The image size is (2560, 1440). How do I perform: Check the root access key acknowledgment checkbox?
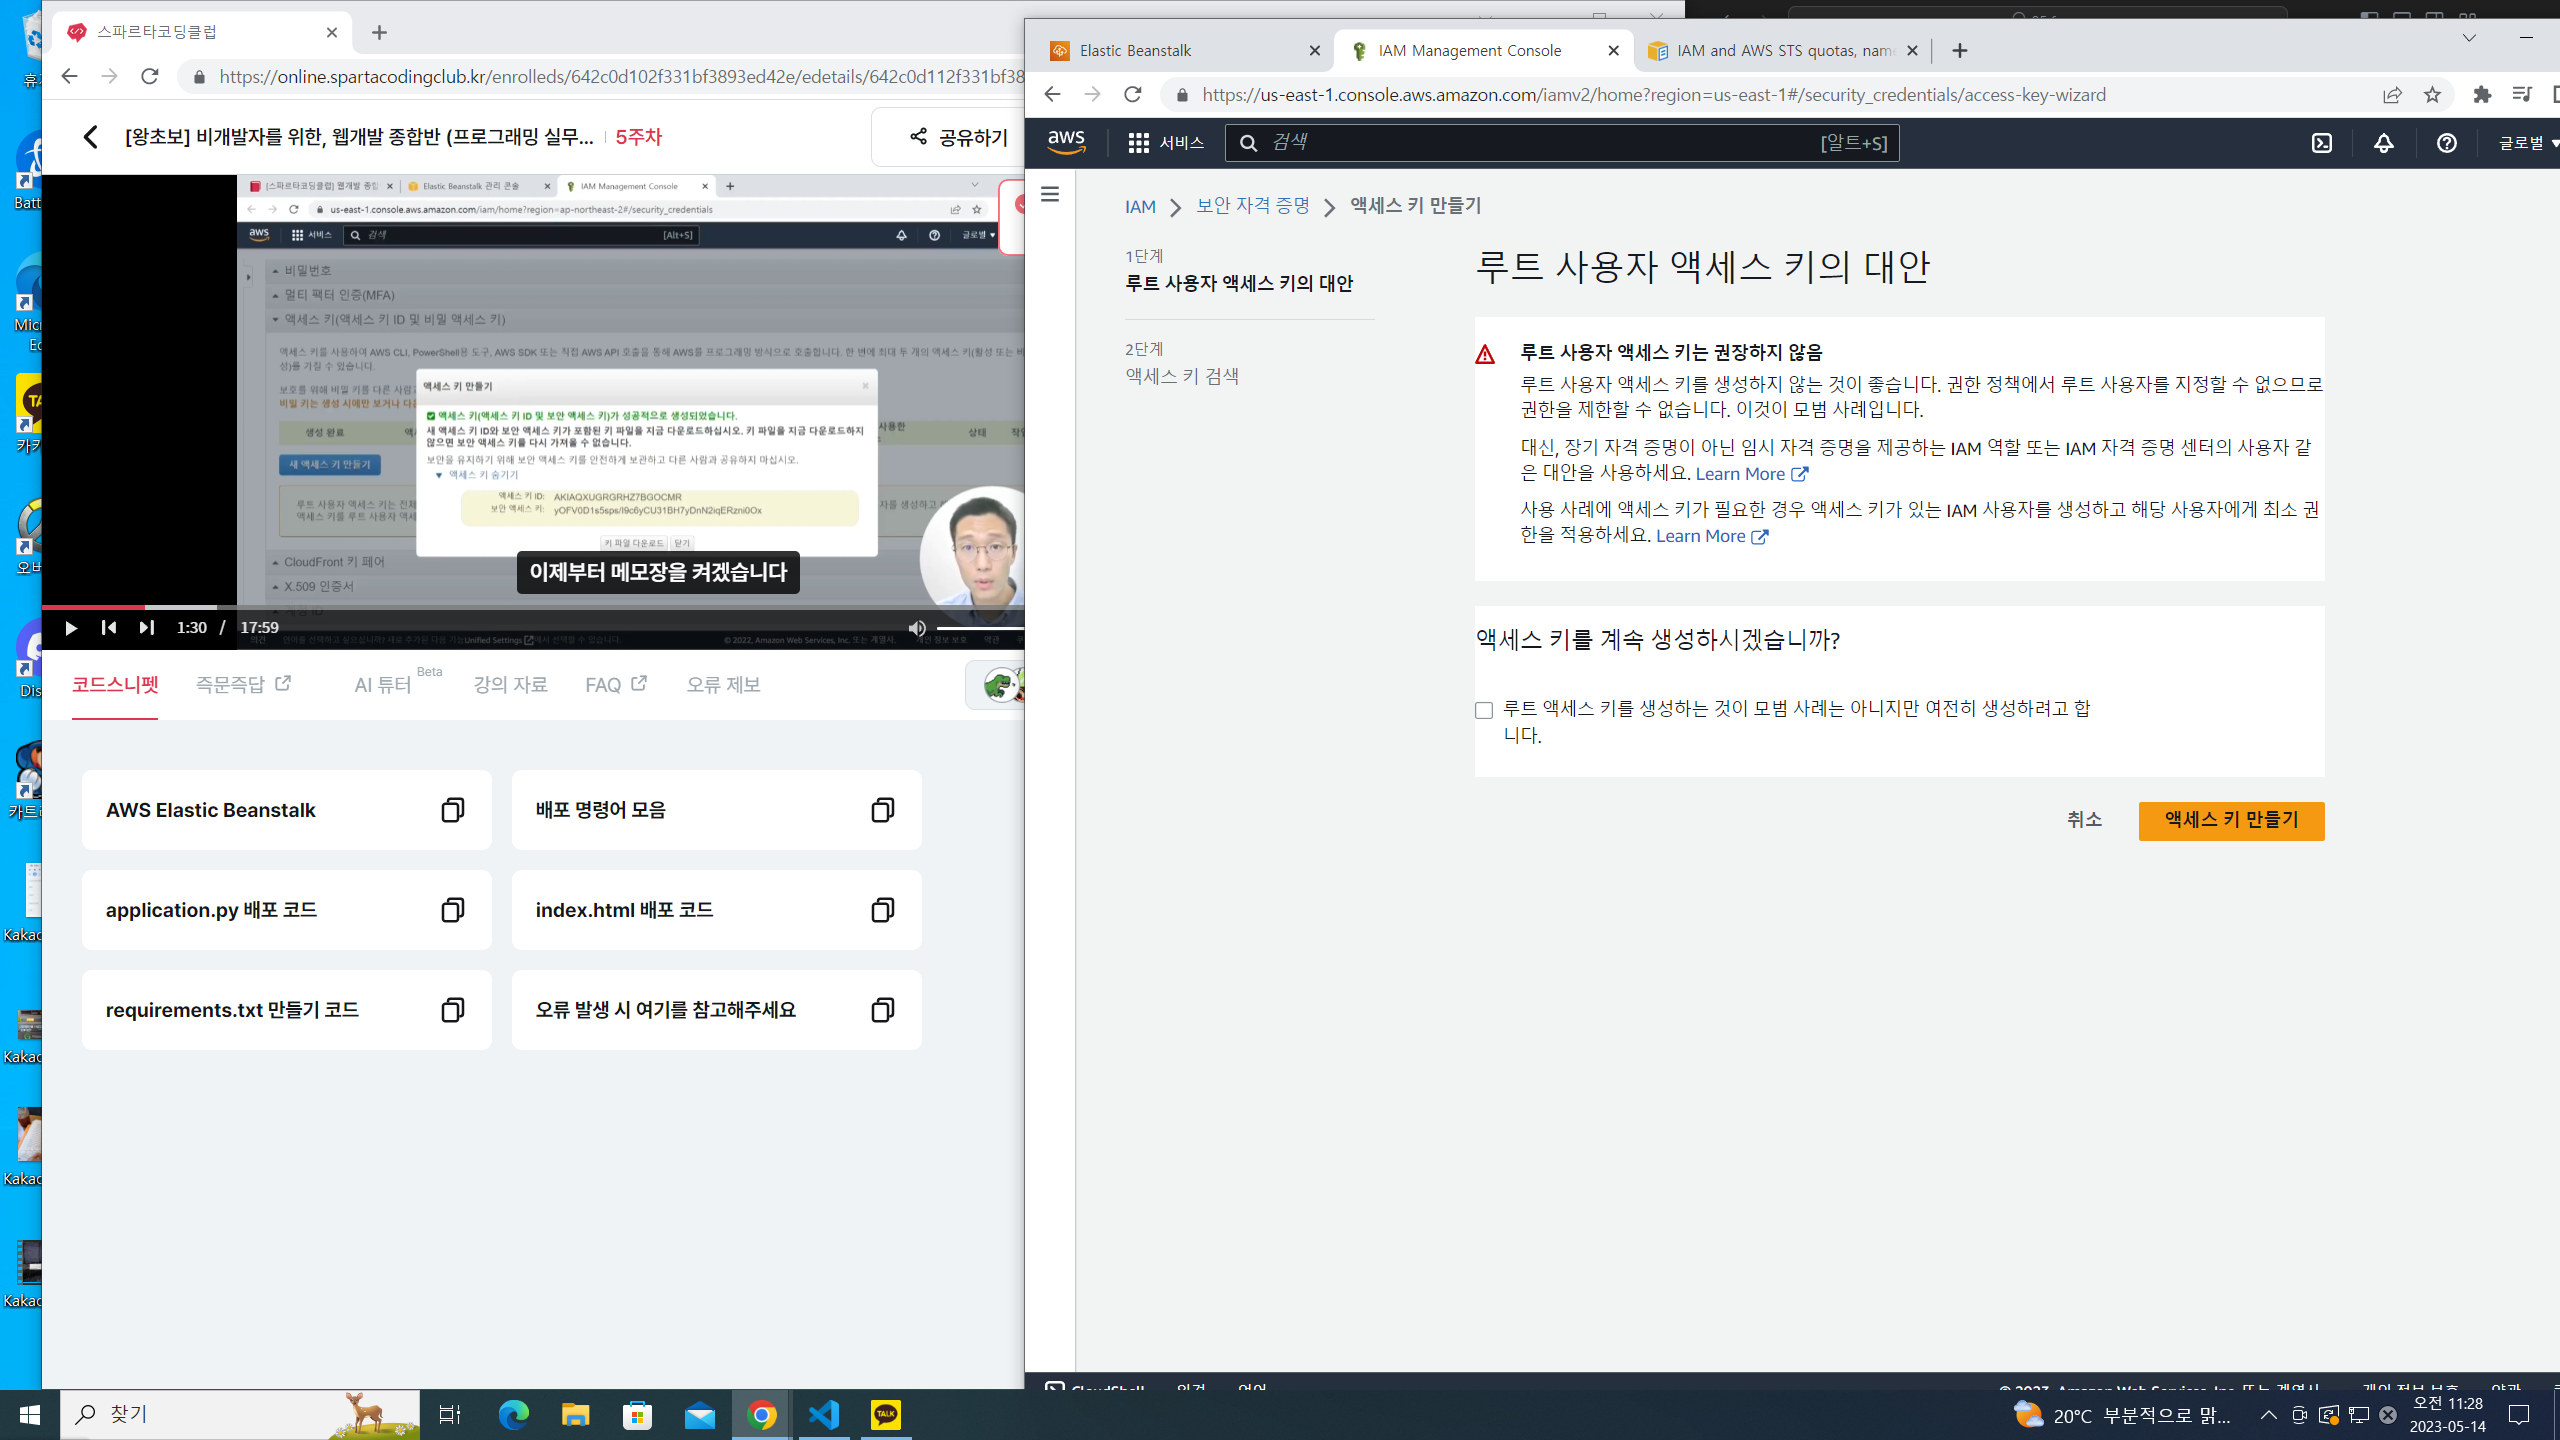pos(1484,710)
